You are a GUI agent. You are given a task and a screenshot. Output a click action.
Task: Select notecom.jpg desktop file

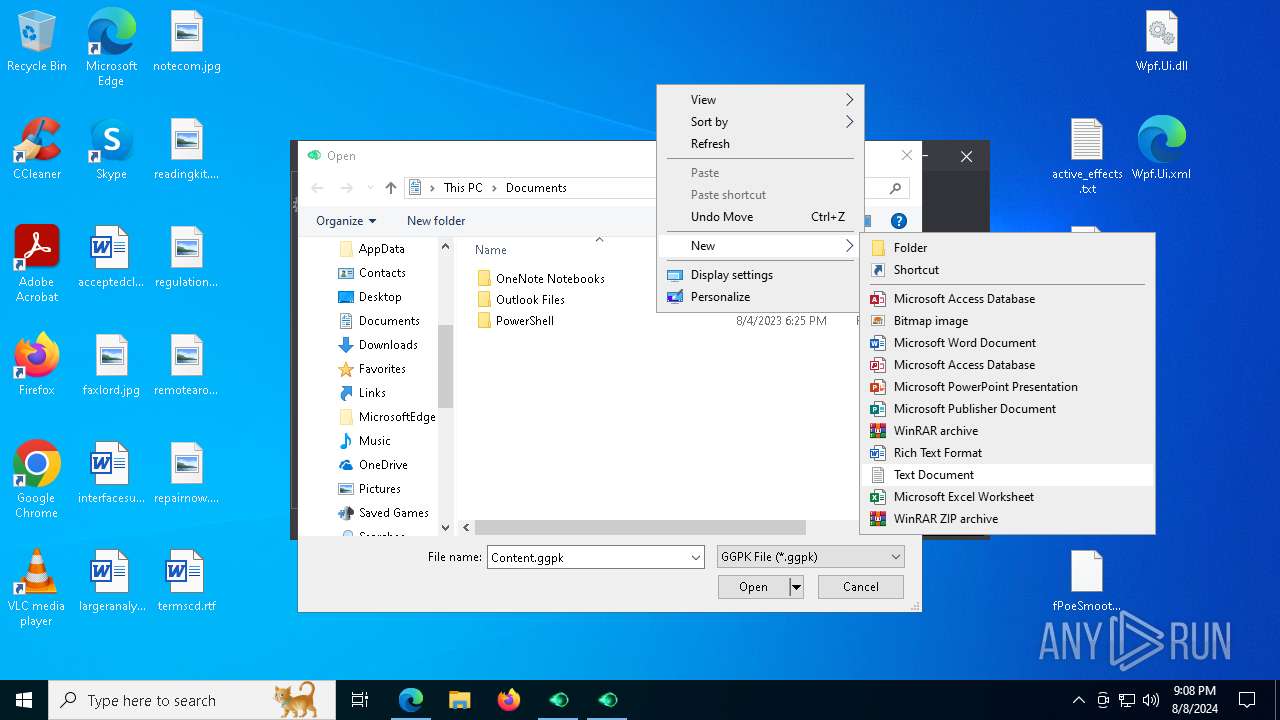tap(187, 42)
